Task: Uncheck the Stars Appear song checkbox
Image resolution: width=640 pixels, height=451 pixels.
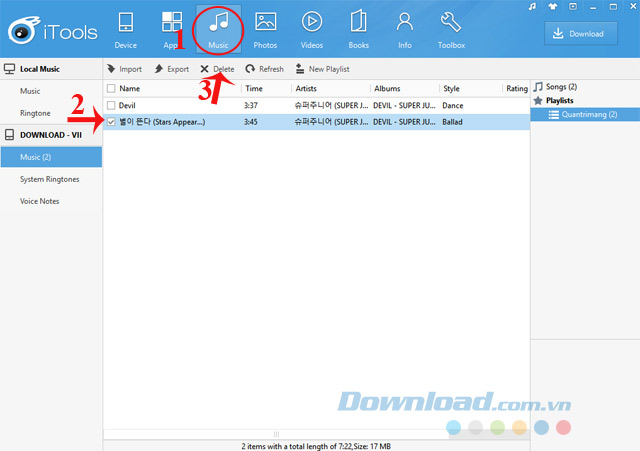Action: tap(111, 122)
